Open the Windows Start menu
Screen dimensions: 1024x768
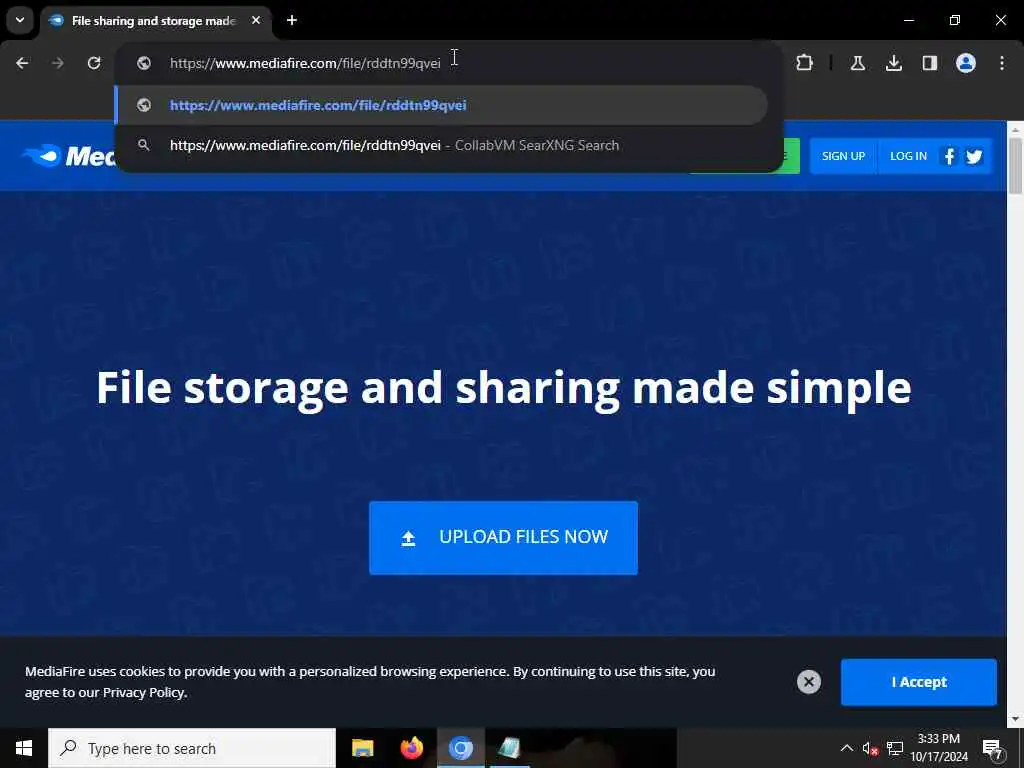point(24,748)
